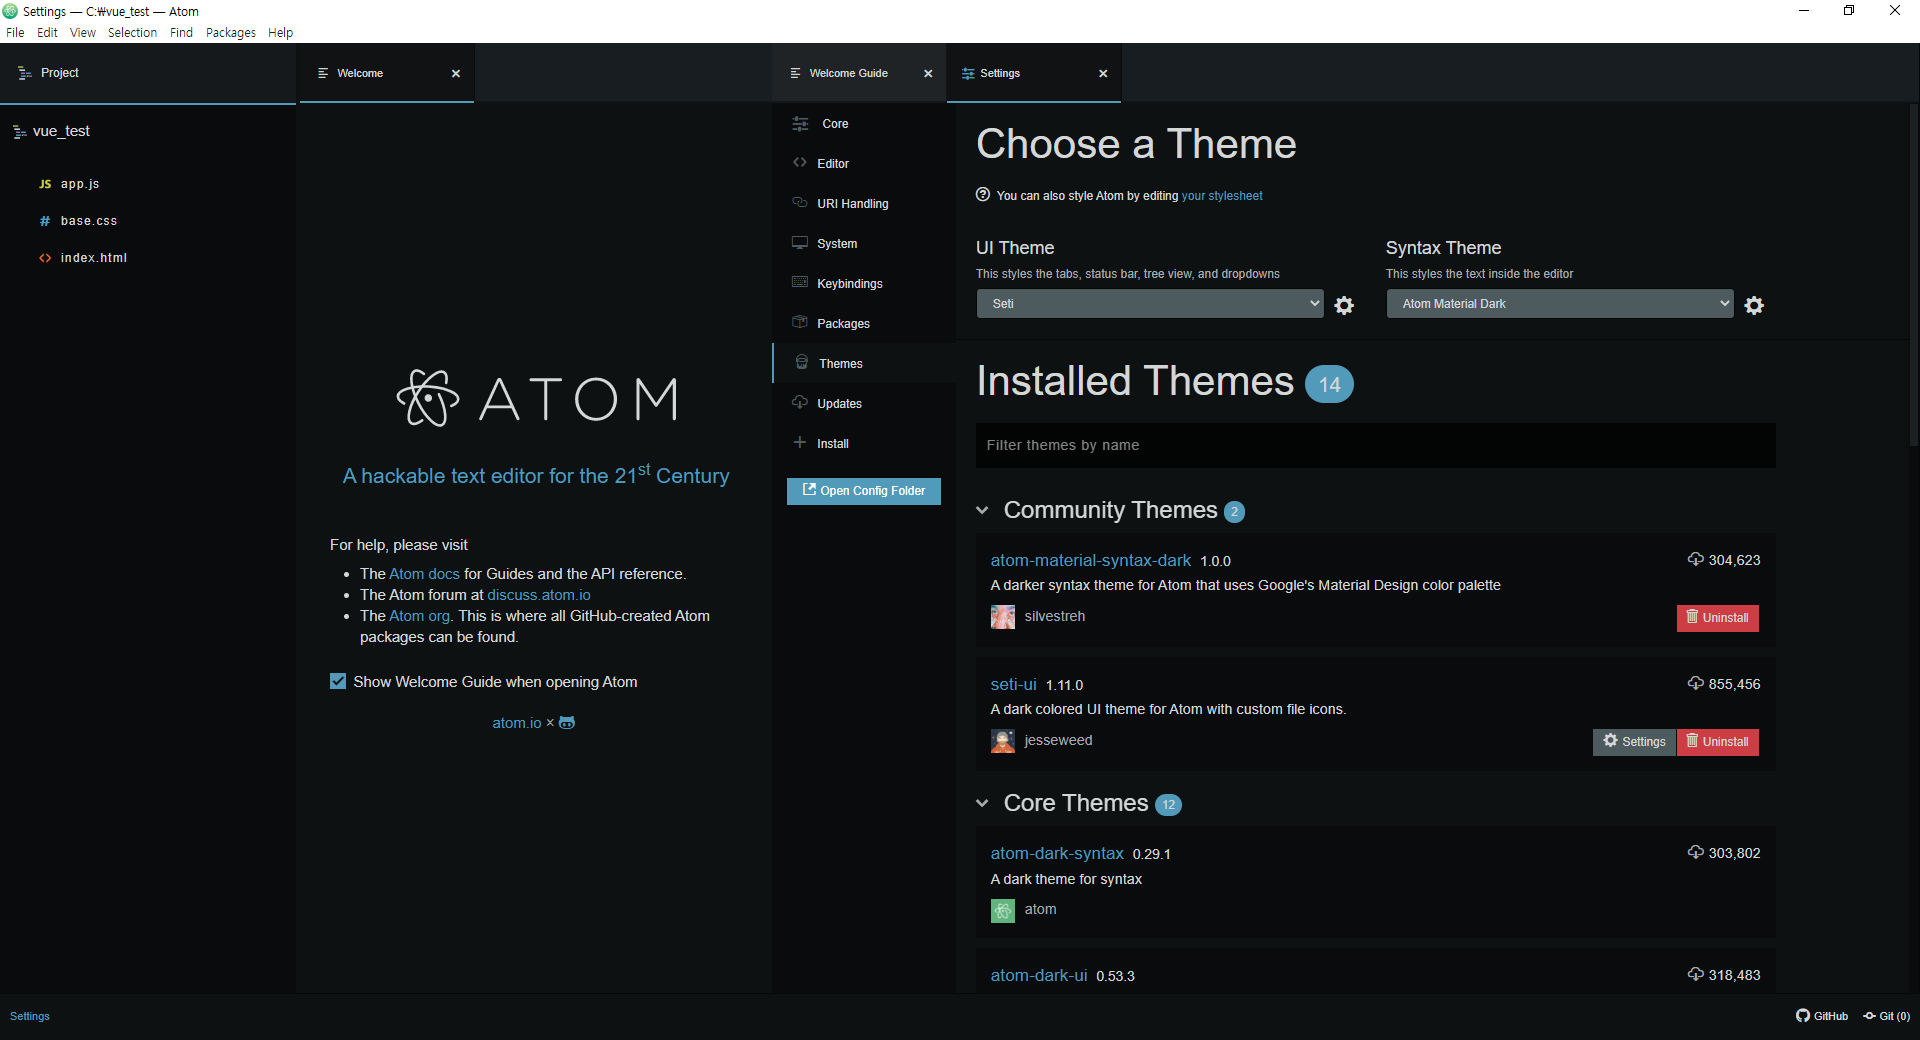Screen dimensions: 1920x1040
Task: Open the Packages menu
Action: [231, 33]
